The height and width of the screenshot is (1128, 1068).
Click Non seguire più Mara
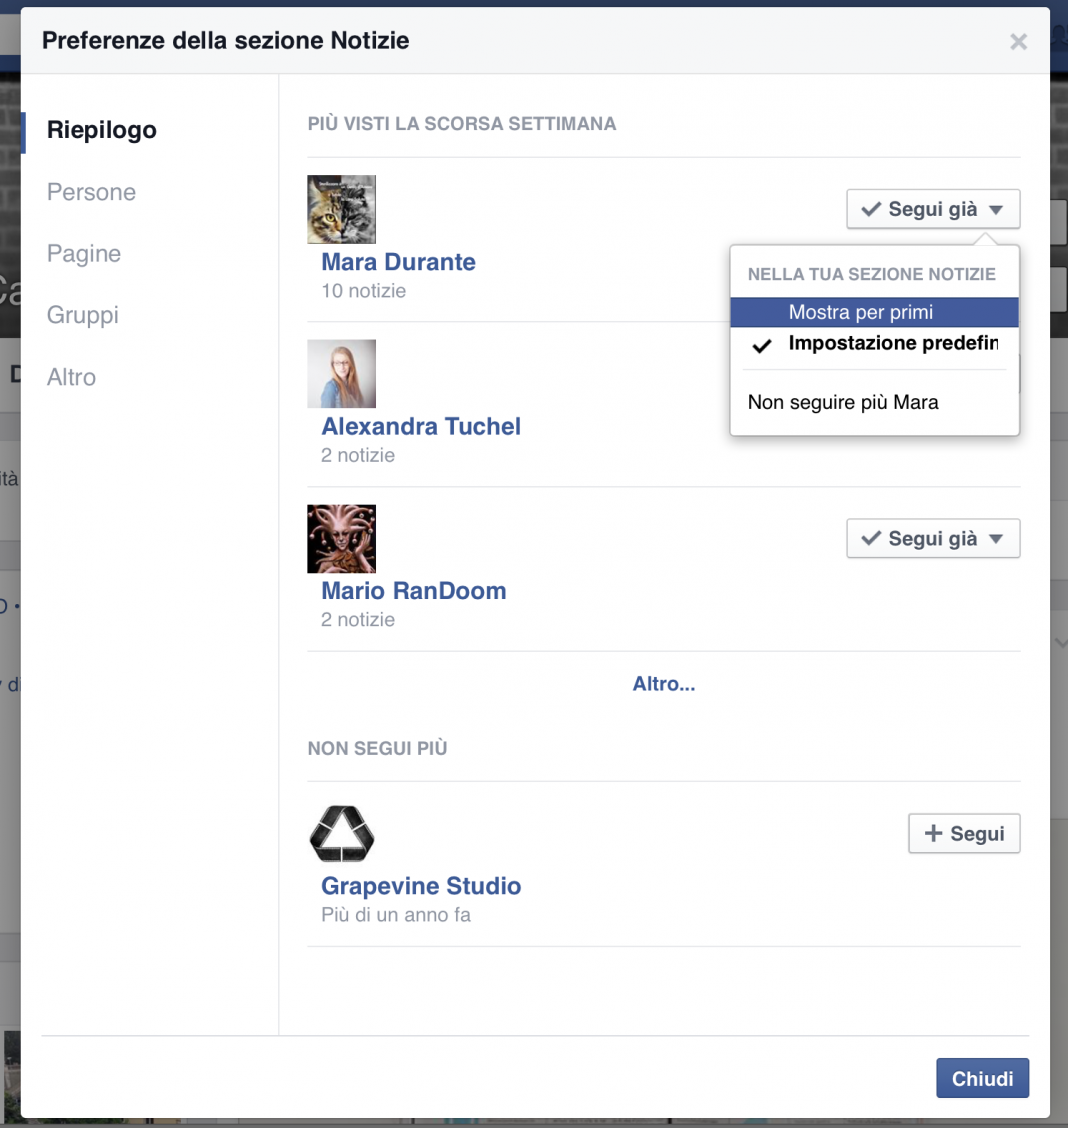(843, 402)
